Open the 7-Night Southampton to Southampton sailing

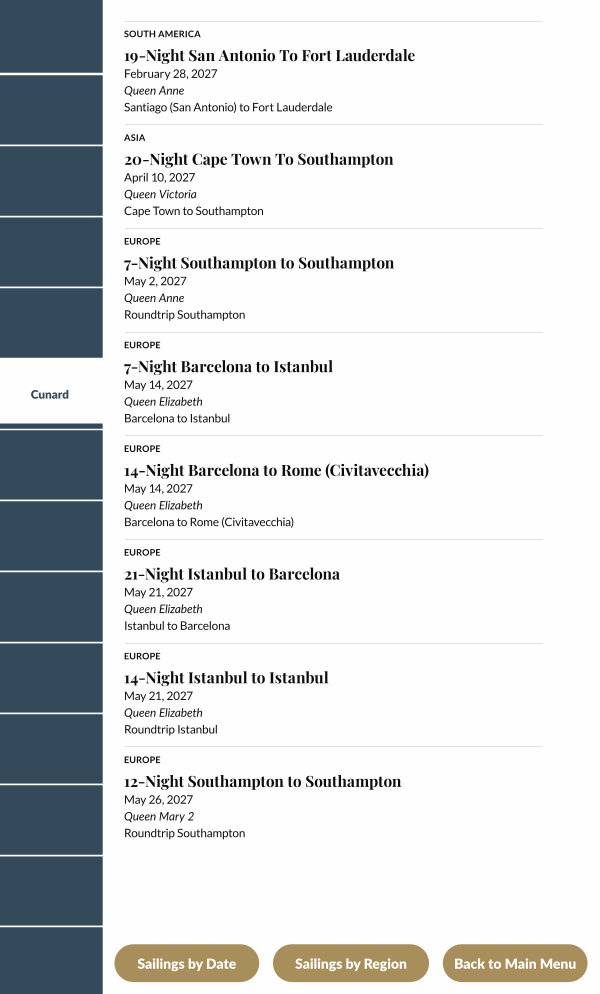(258, 263)
